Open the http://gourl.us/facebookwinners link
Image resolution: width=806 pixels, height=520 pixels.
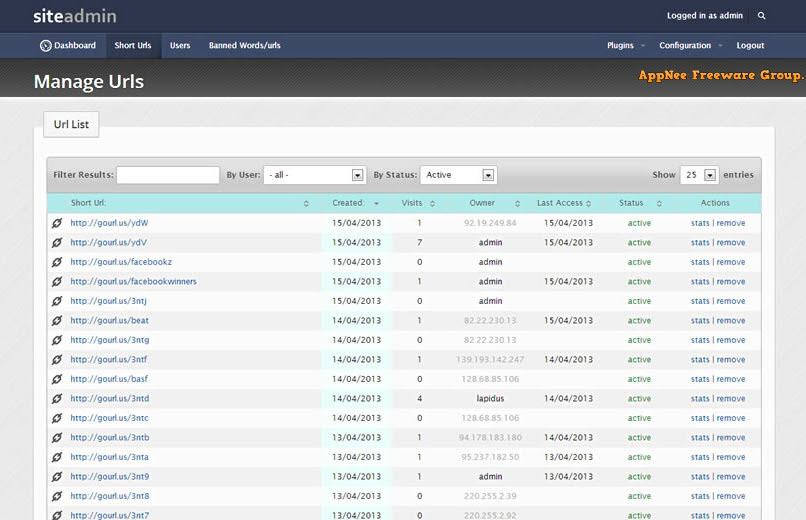click(134, 282)
